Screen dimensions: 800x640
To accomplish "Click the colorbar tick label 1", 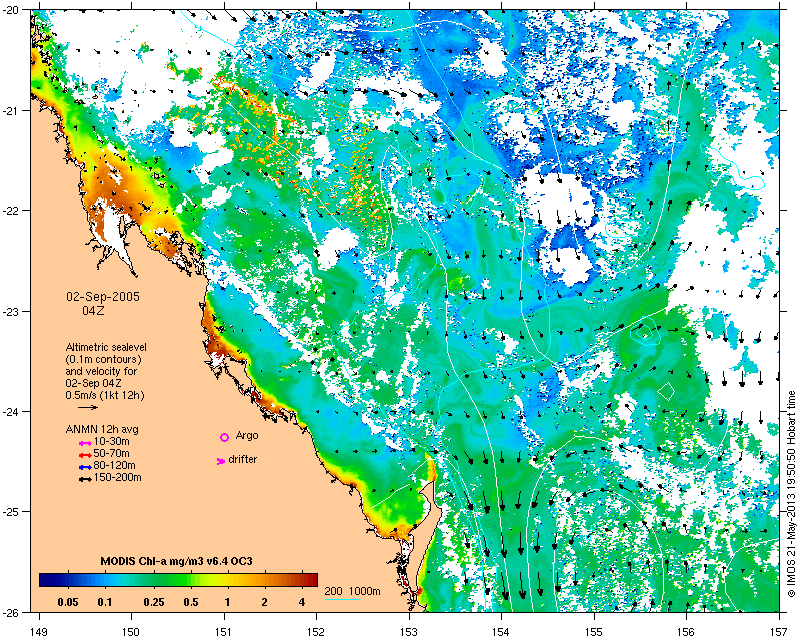I will click(228, 602).
